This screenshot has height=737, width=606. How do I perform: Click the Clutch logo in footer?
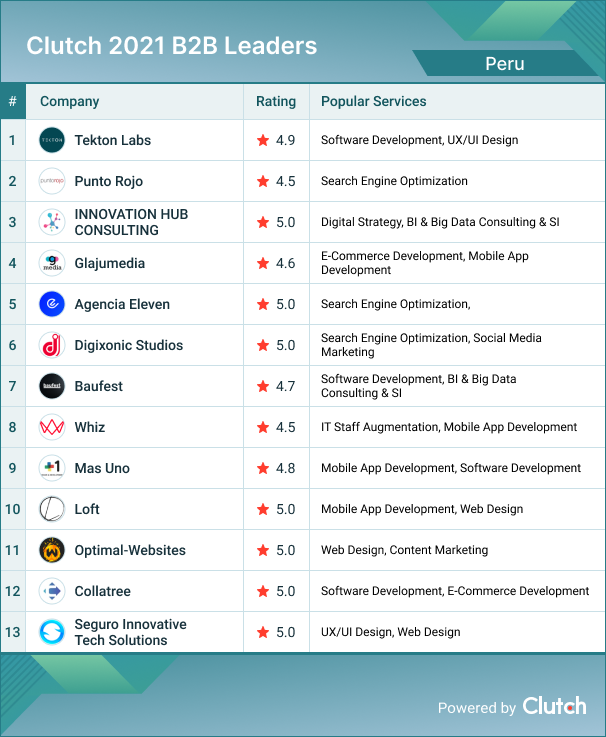[x=554, y=706]
